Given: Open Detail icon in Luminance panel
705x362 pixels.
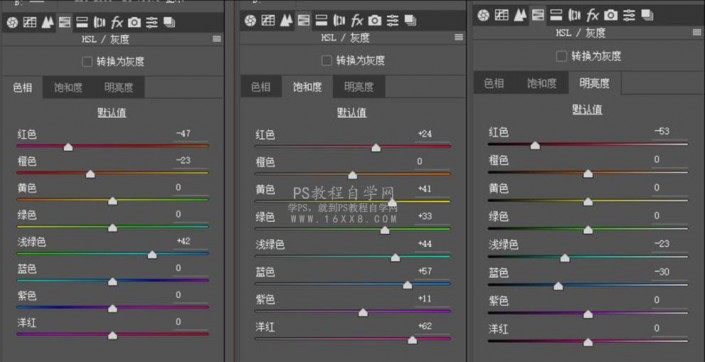Looking at the screenshot, I should click(x=520, y=15).
